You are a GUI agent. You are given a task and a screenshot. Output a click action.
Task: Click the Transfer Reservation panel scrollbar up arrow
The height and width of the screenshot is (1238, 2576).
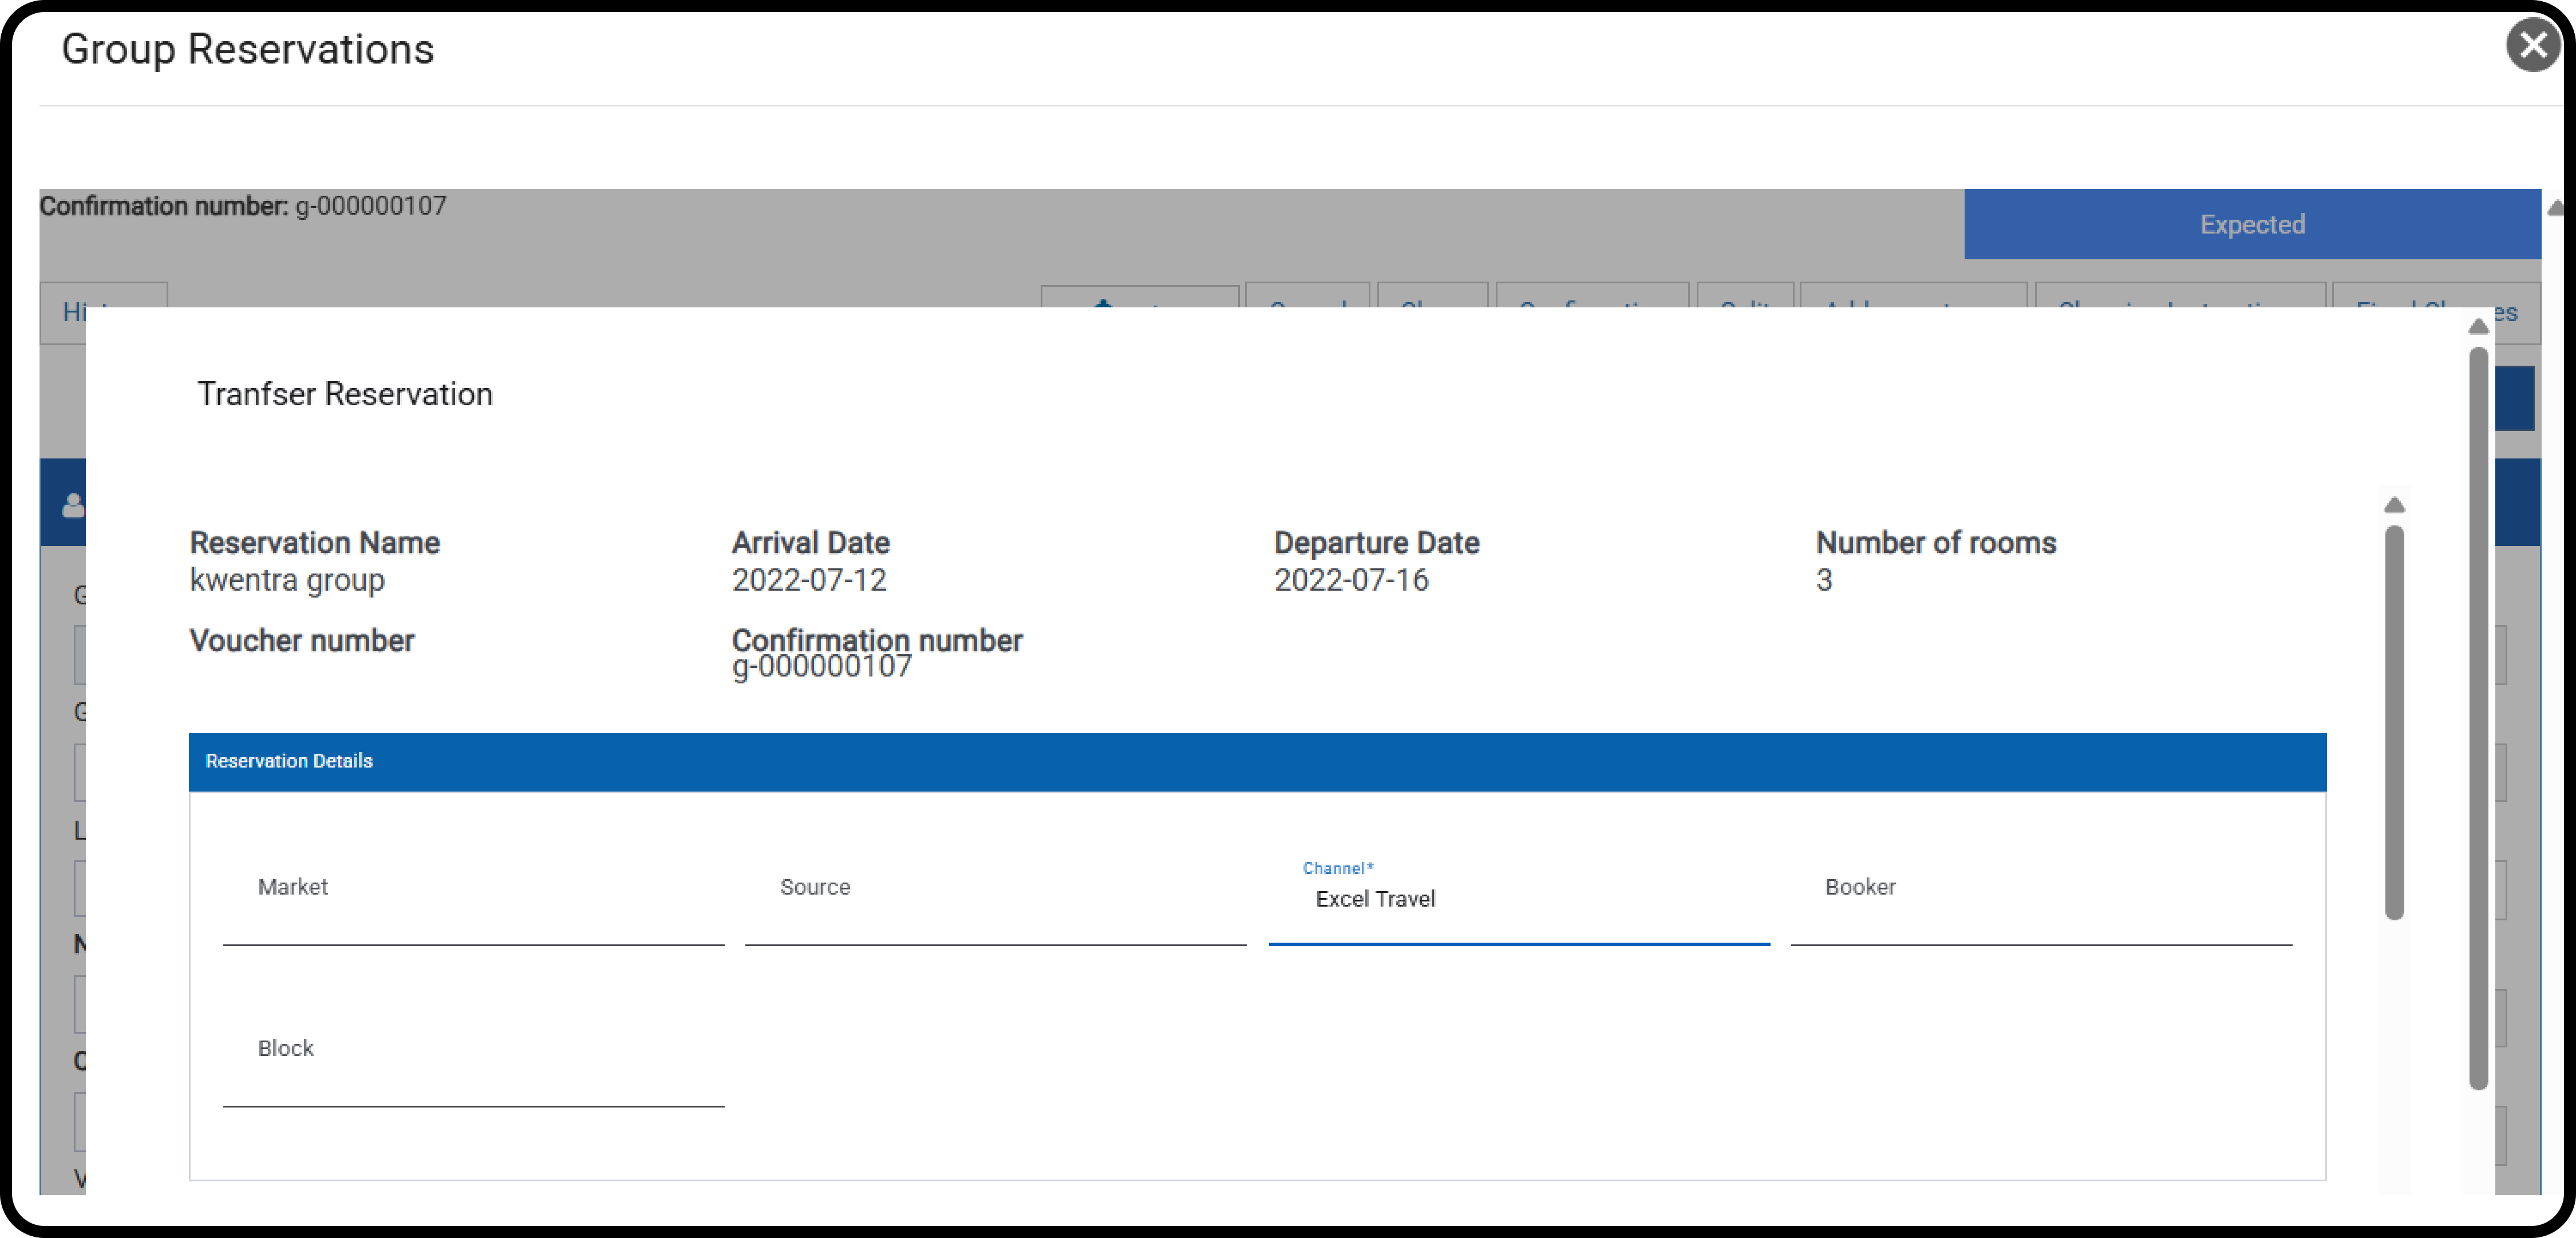point(2478,327)
